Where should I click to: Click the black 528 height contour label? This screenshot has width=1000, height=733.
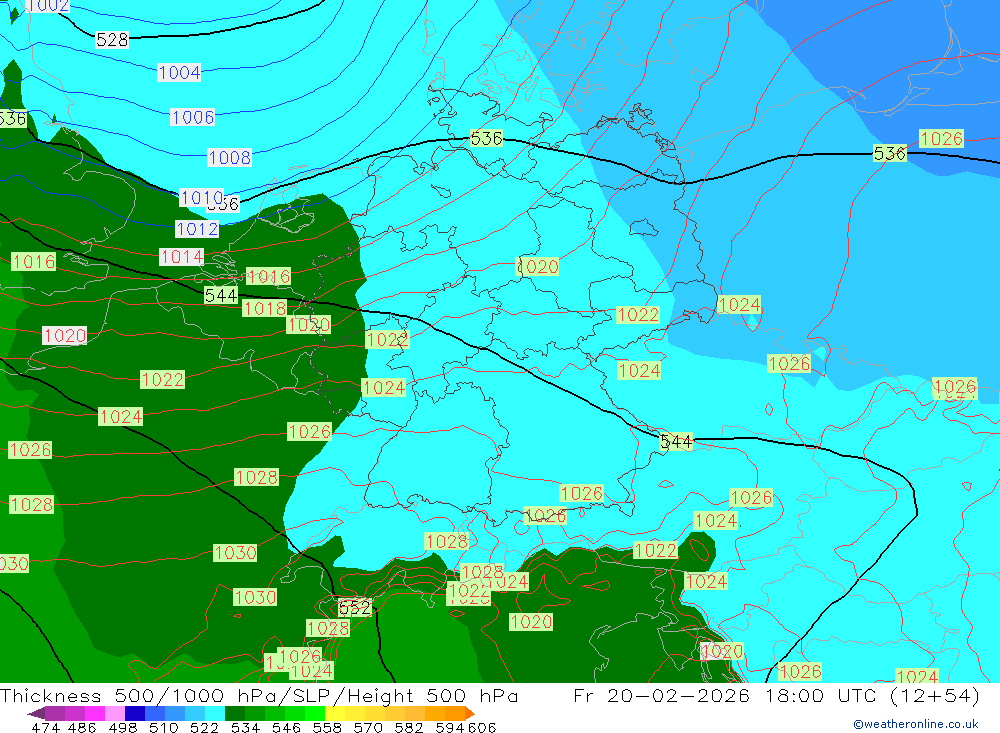click(x=112, y=40)
